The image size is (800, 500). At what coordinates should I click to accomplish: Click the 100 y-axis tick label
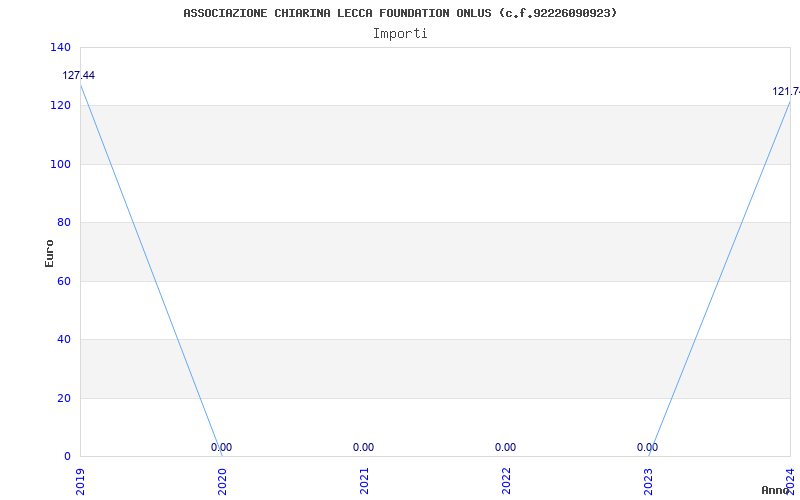[x=60, y=164]
